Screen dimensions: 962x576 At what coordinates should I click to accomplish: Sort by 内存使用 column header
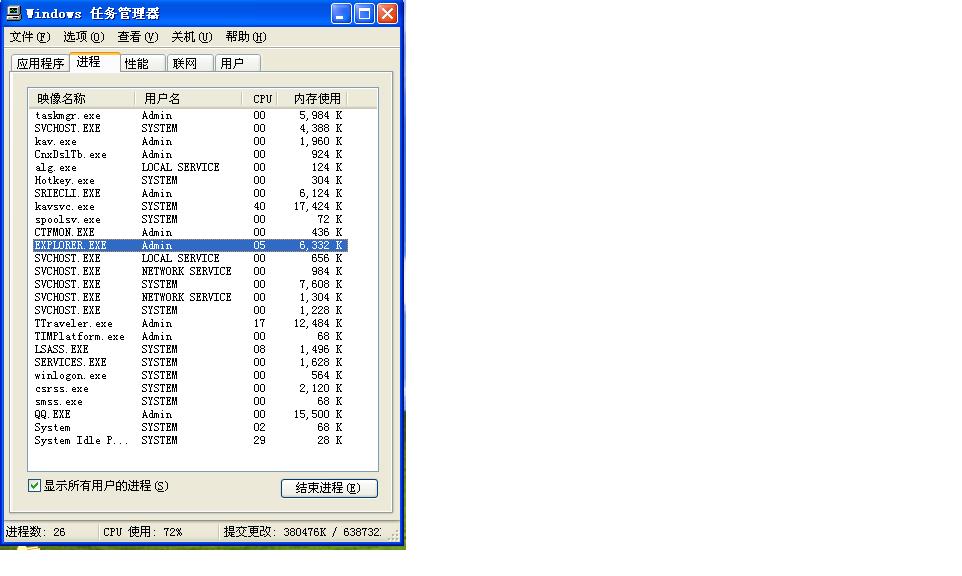click(312, 99)
